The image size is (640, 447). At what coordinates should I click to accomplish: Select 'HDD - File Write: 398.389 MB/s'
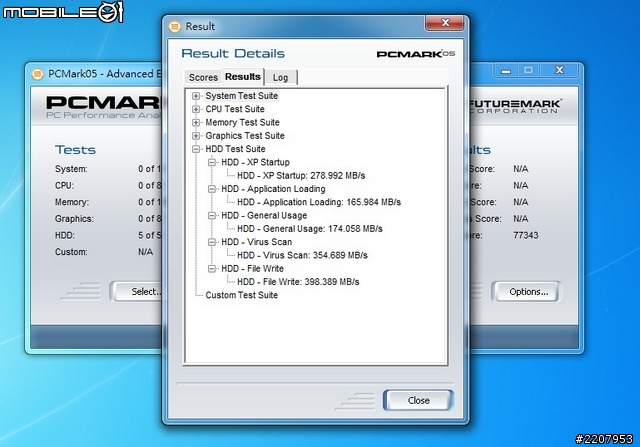[x=298, y=282]
